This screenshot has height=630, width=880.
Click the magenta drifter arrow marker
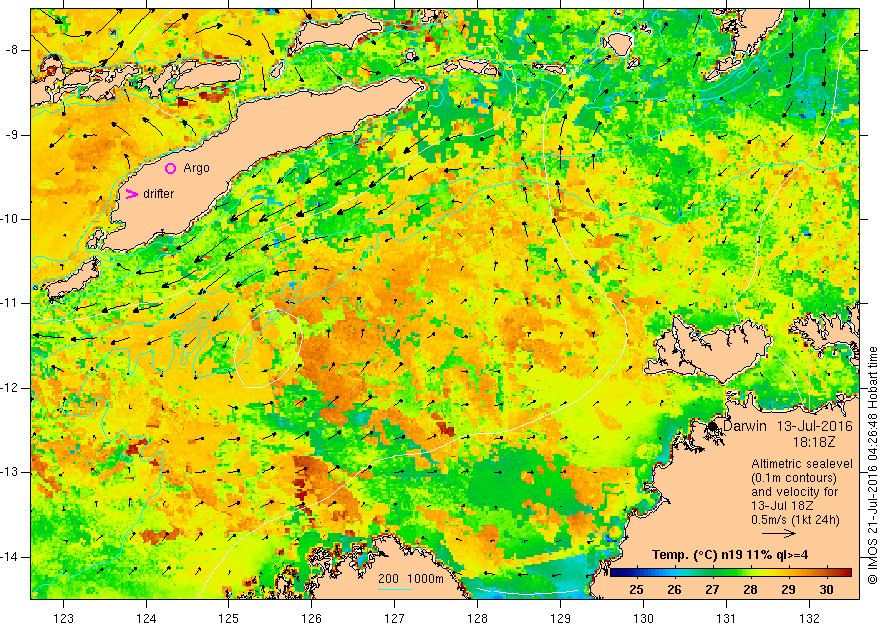pos(131,194)
